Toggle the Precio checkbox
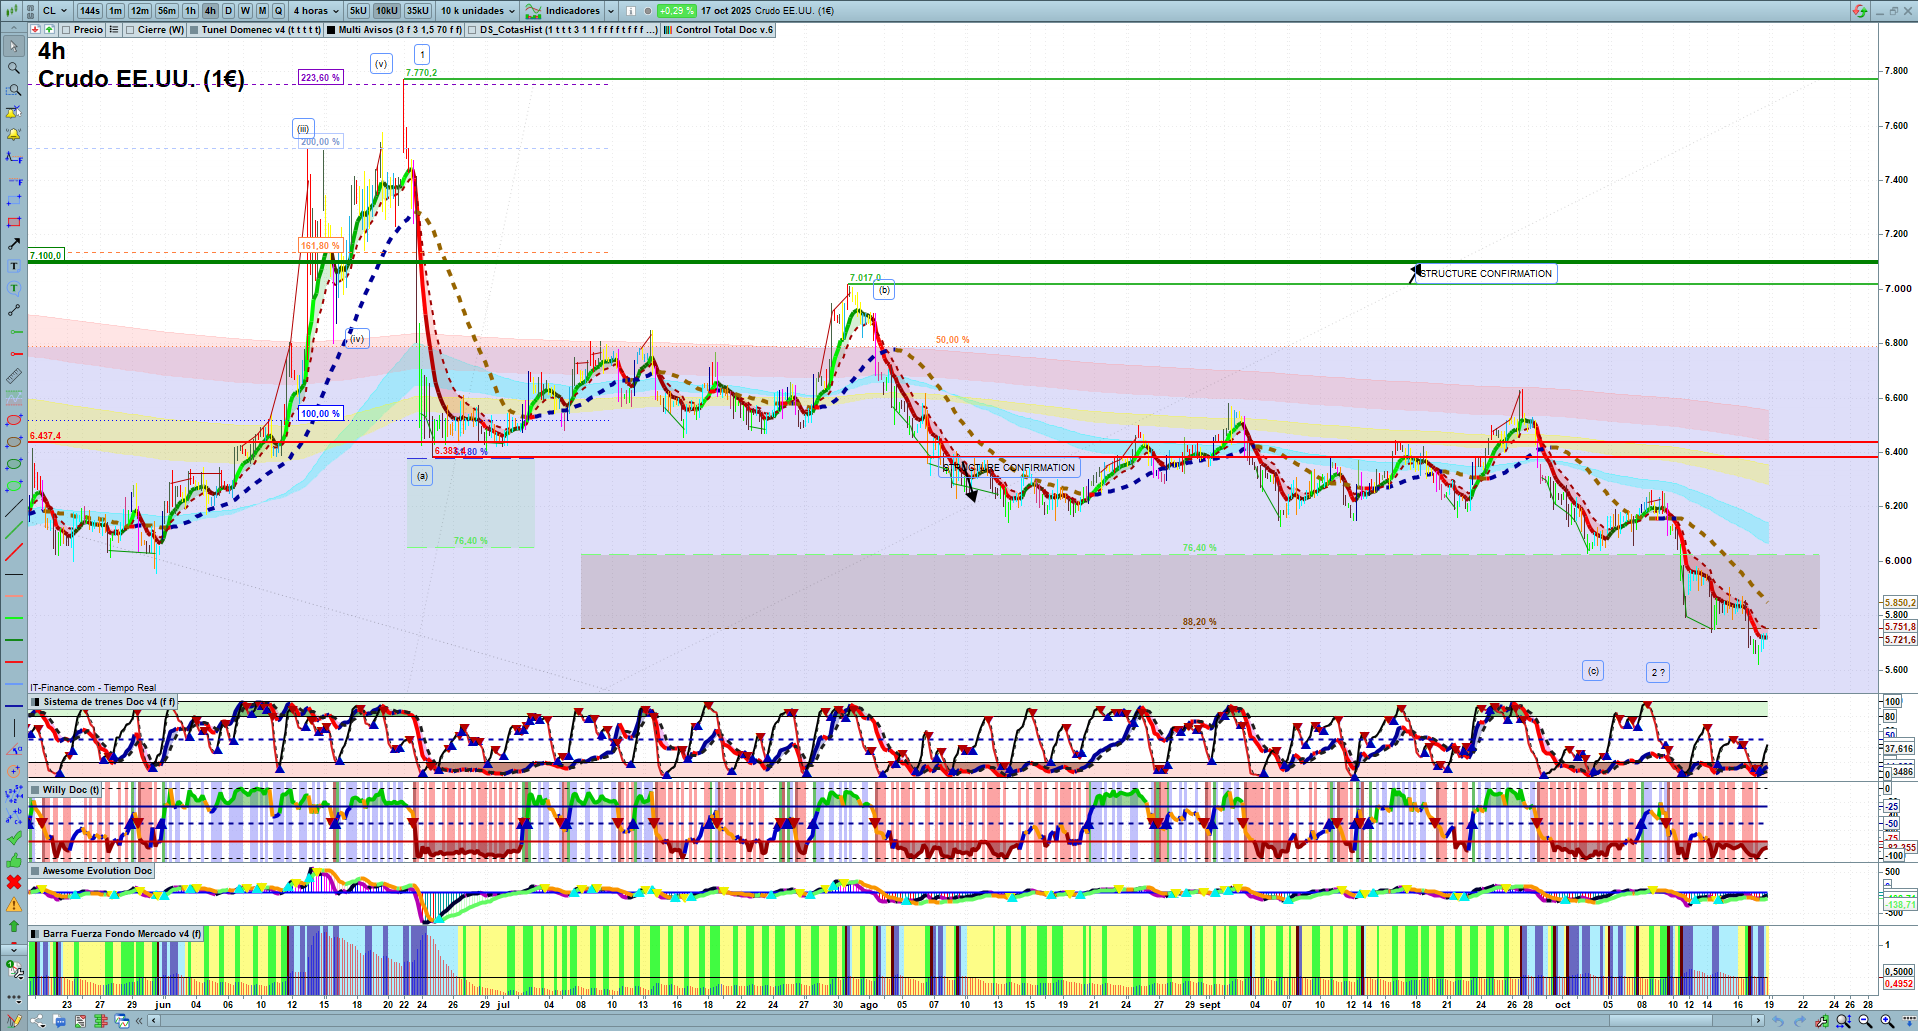The image size is (1918, 1031). (x=66, y=30)
